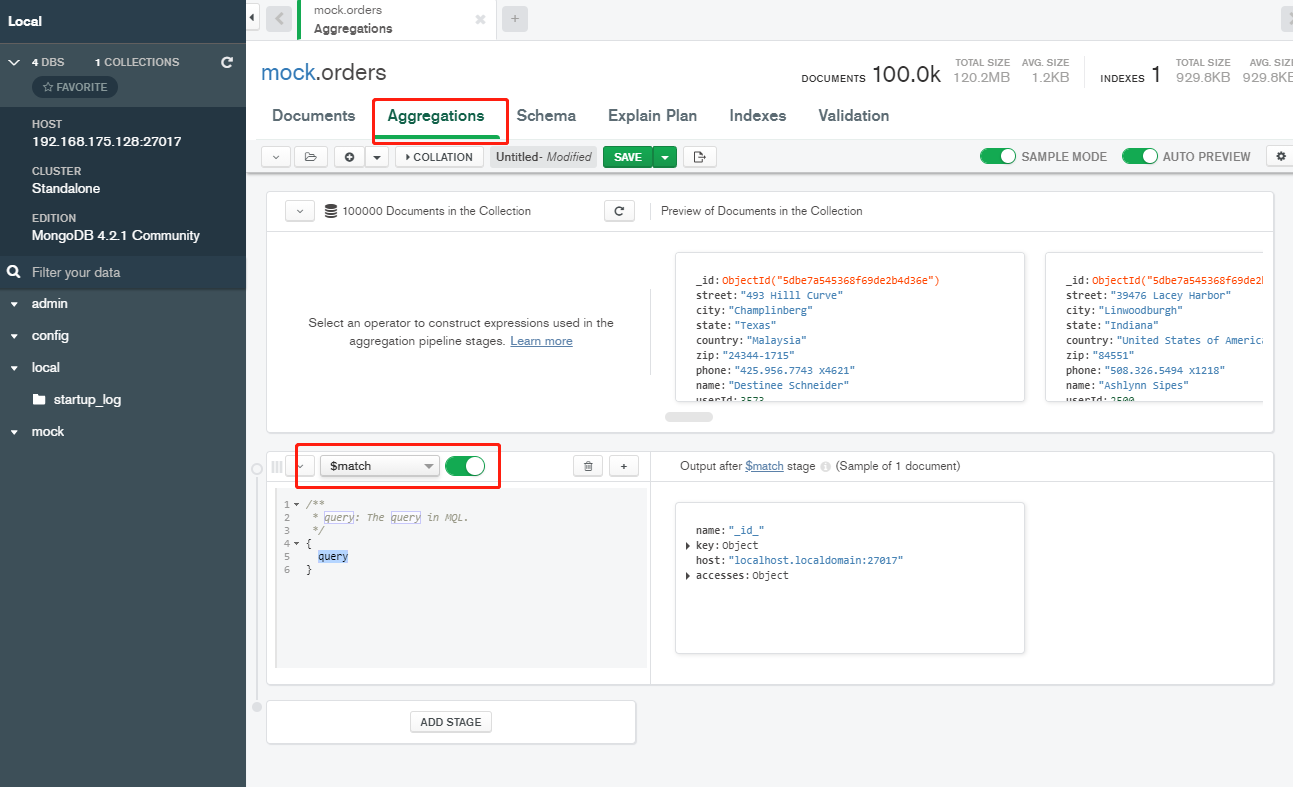
Task: Open a new tab with plus button
Action: 515,19
